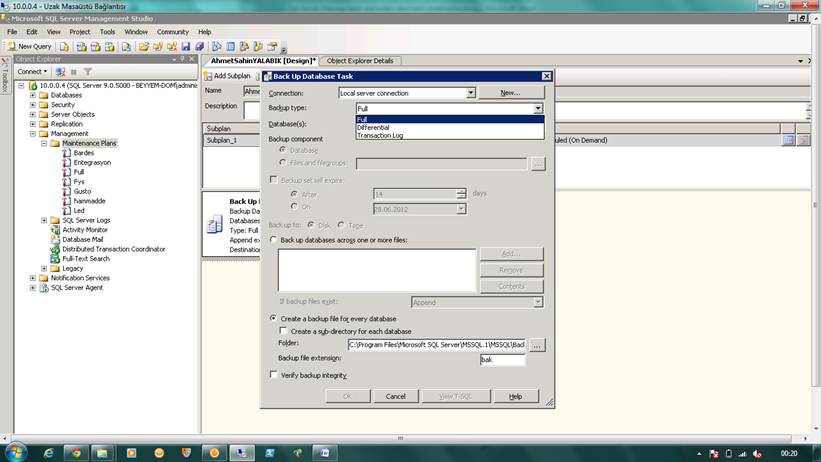The width and height of the screenshot is (821, 462).
Task: Open Microsoft Word from the taskbar
Action: click(325, 453)
